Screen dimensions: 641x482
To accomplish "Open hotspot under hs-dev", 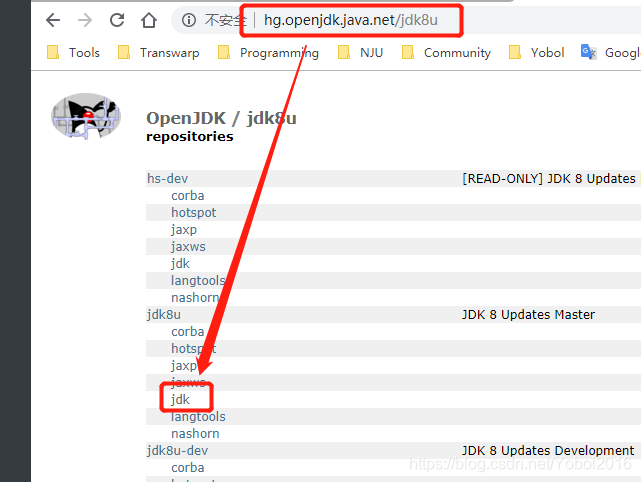I will pos(194,213).
